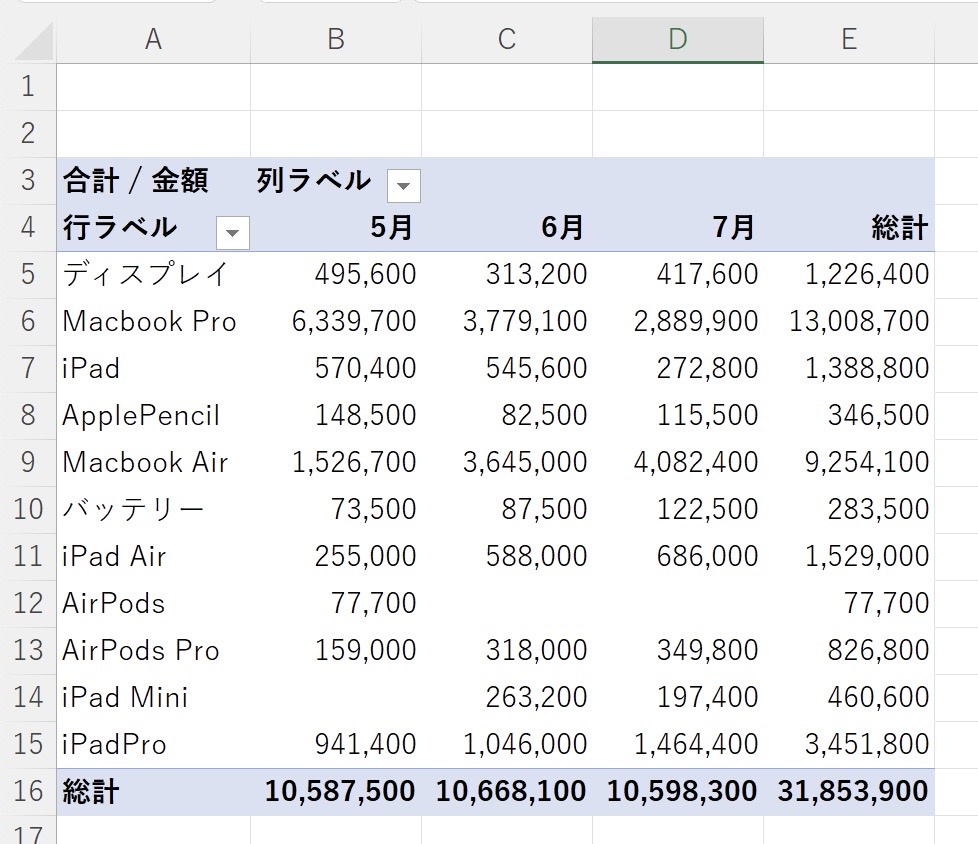Select row 5 header
The height and width of the screenshot is (844, 978).
pyautogui.click(x=28, y=274)
